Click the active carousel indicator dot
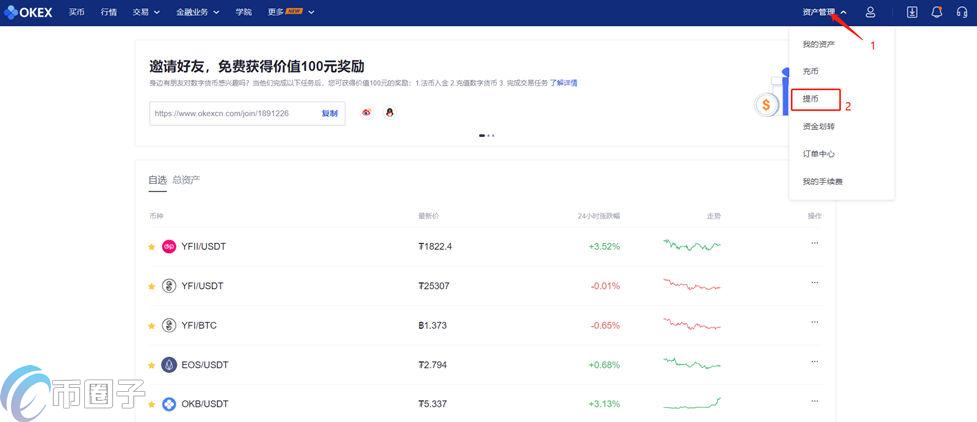 pyautogui.click(x=482, y=135)
